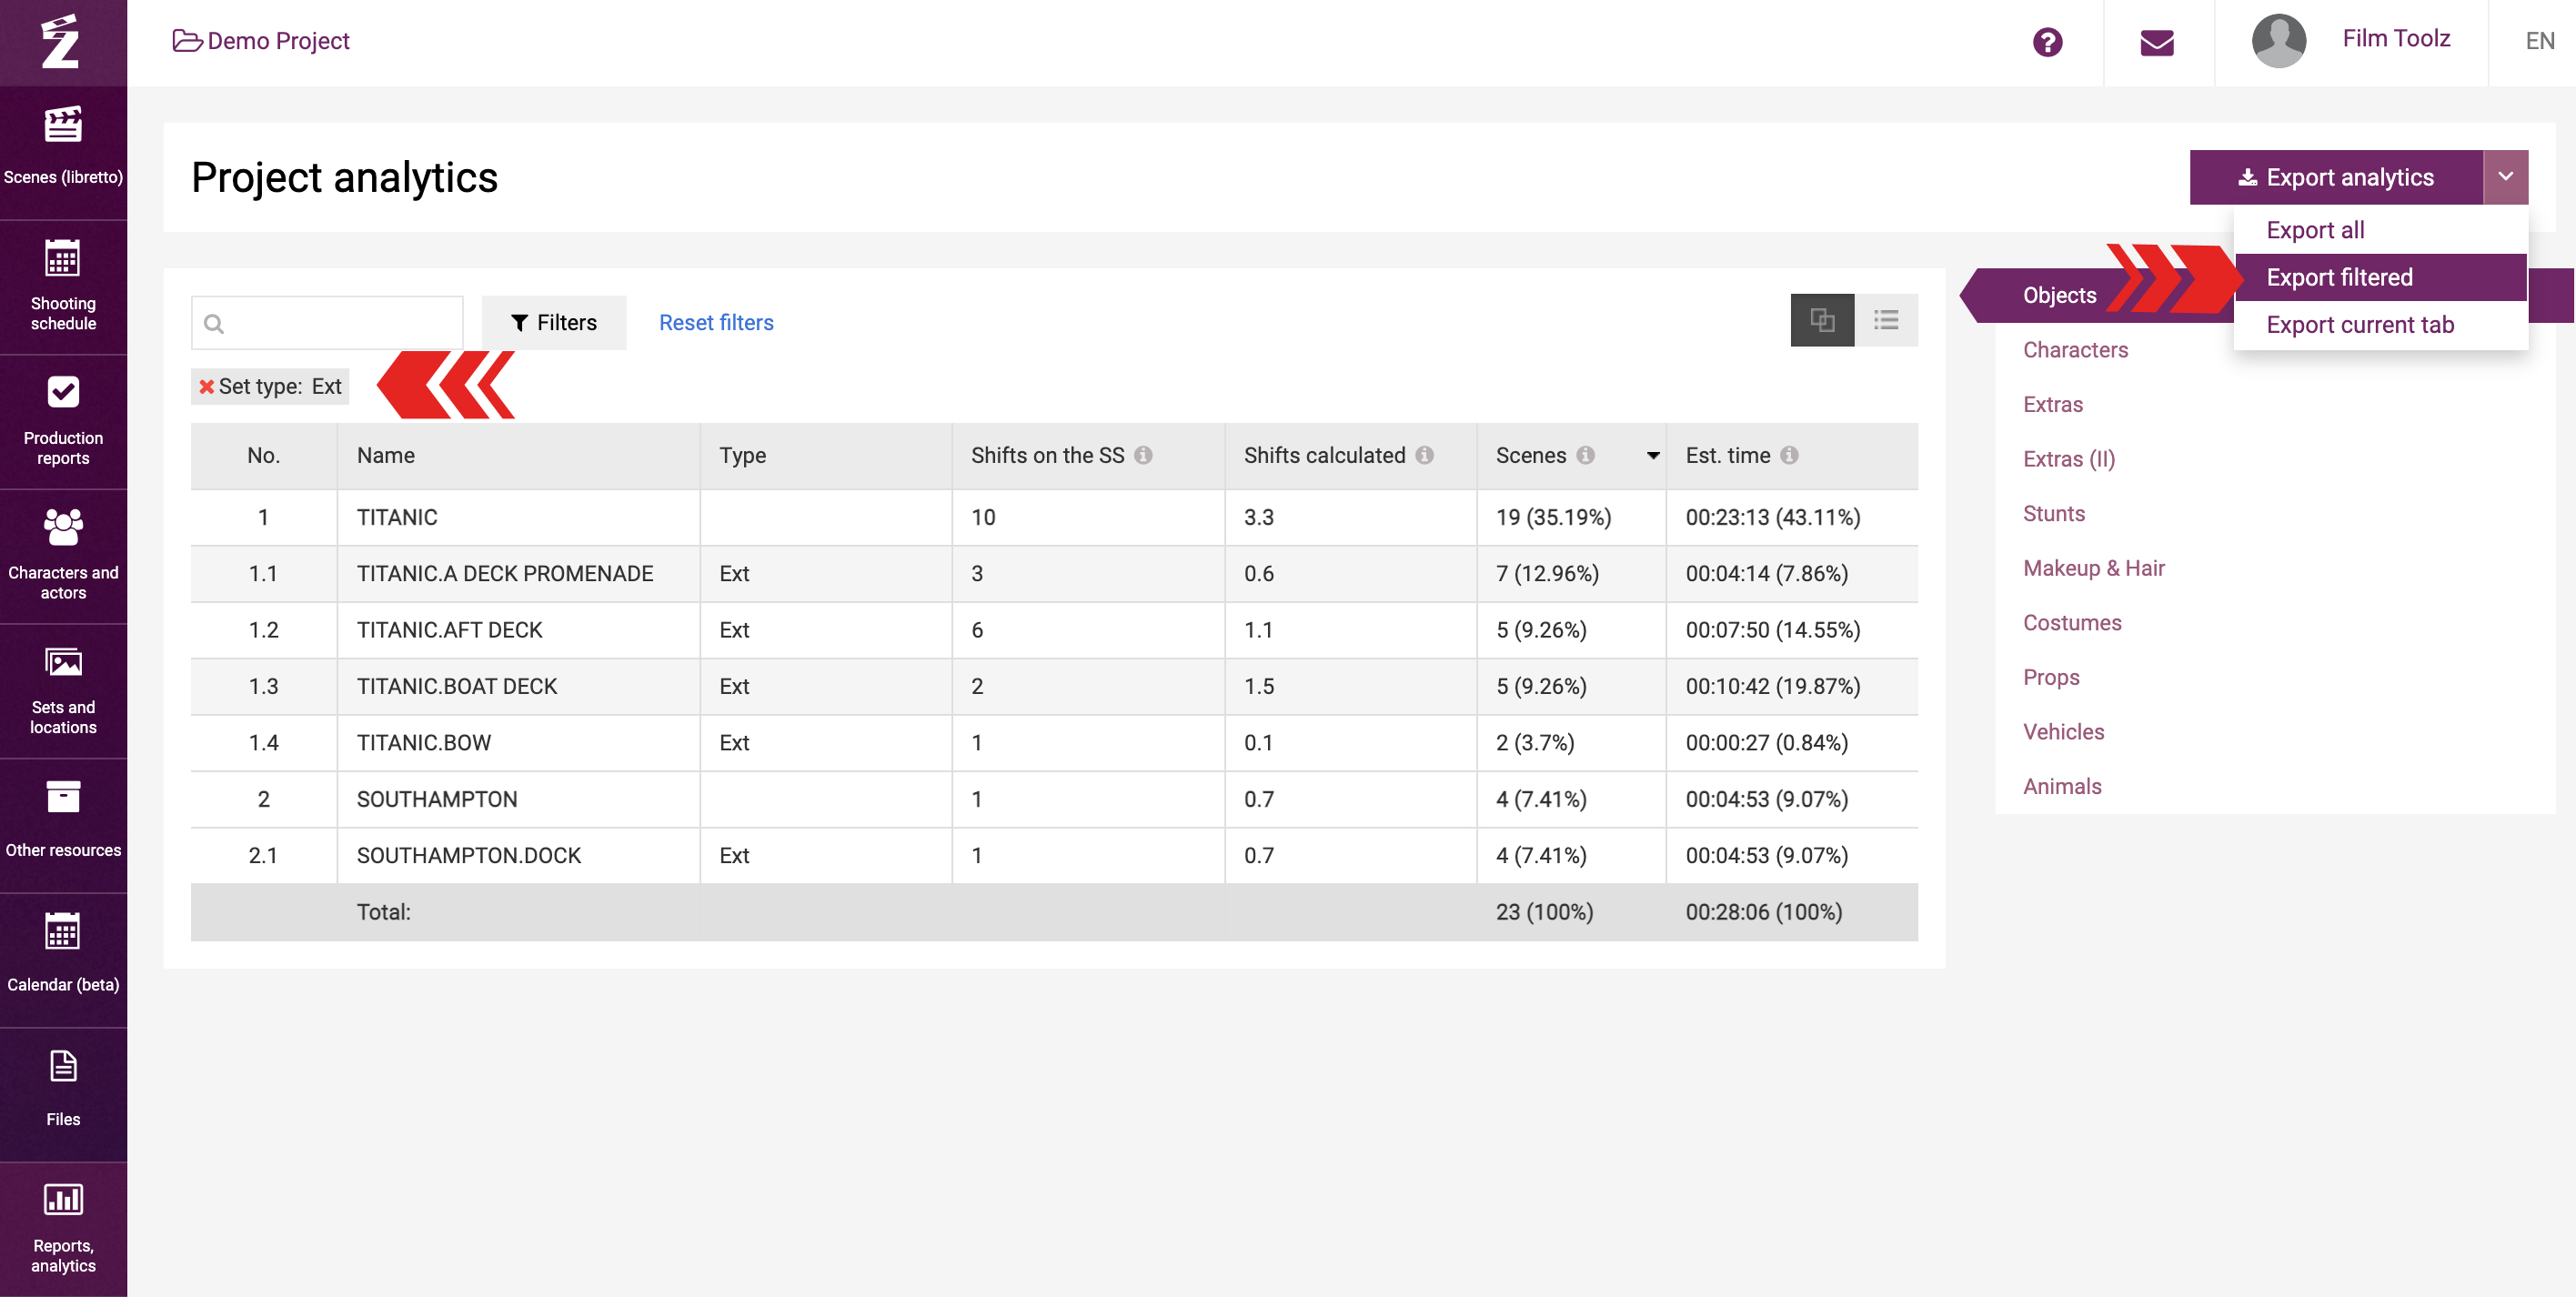Click the No. column header
This screenshot has width=2576, height=1297.
[x=263, y=455]
